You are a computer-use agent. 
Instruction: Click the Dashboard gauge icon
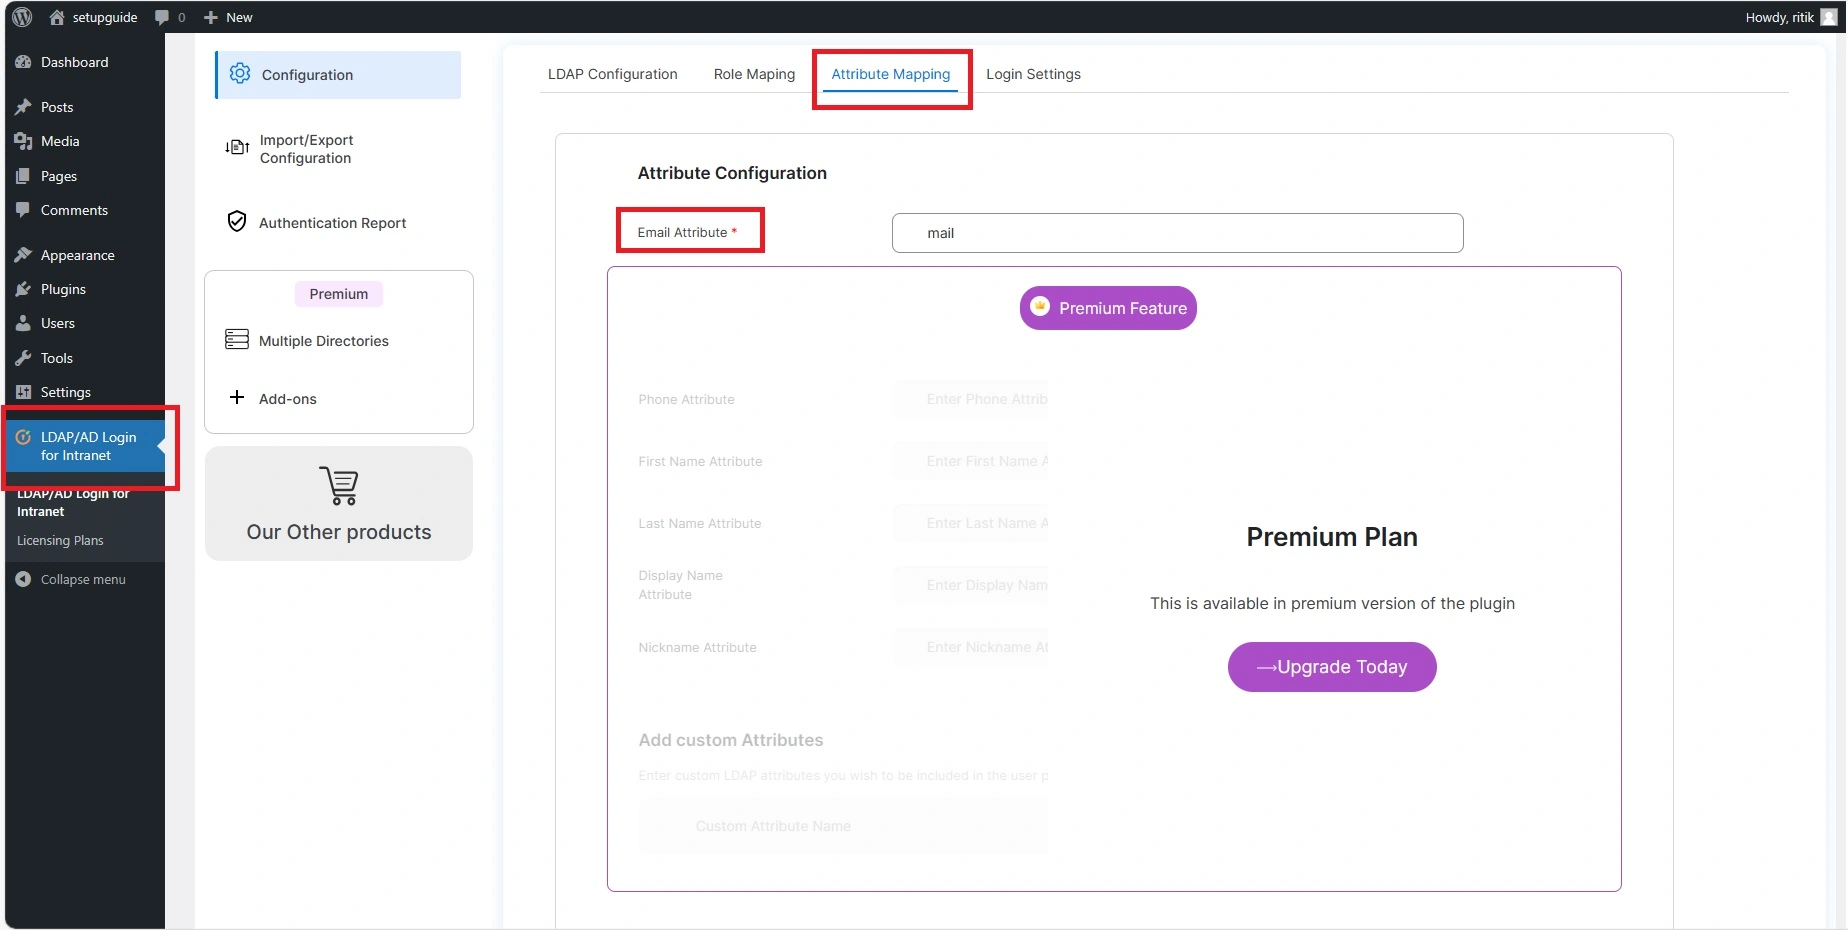pyautogui.click(x=24, y=62)
